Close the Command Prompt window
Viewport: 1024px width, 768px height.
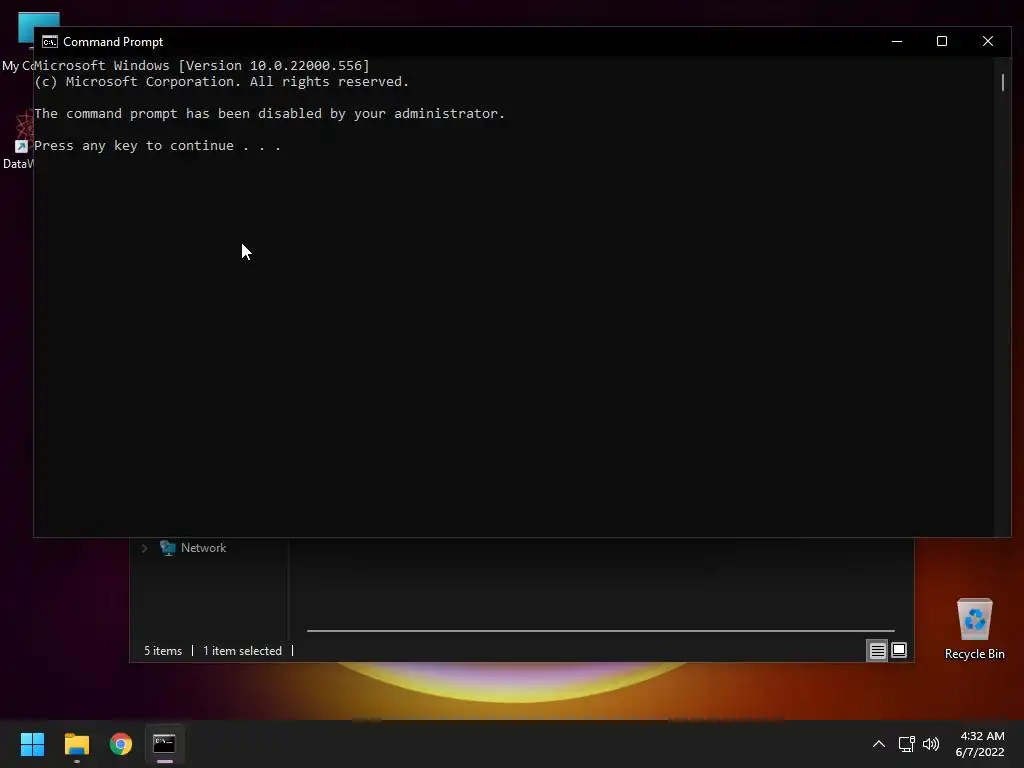pyautogui.click(x=987, y=41)
